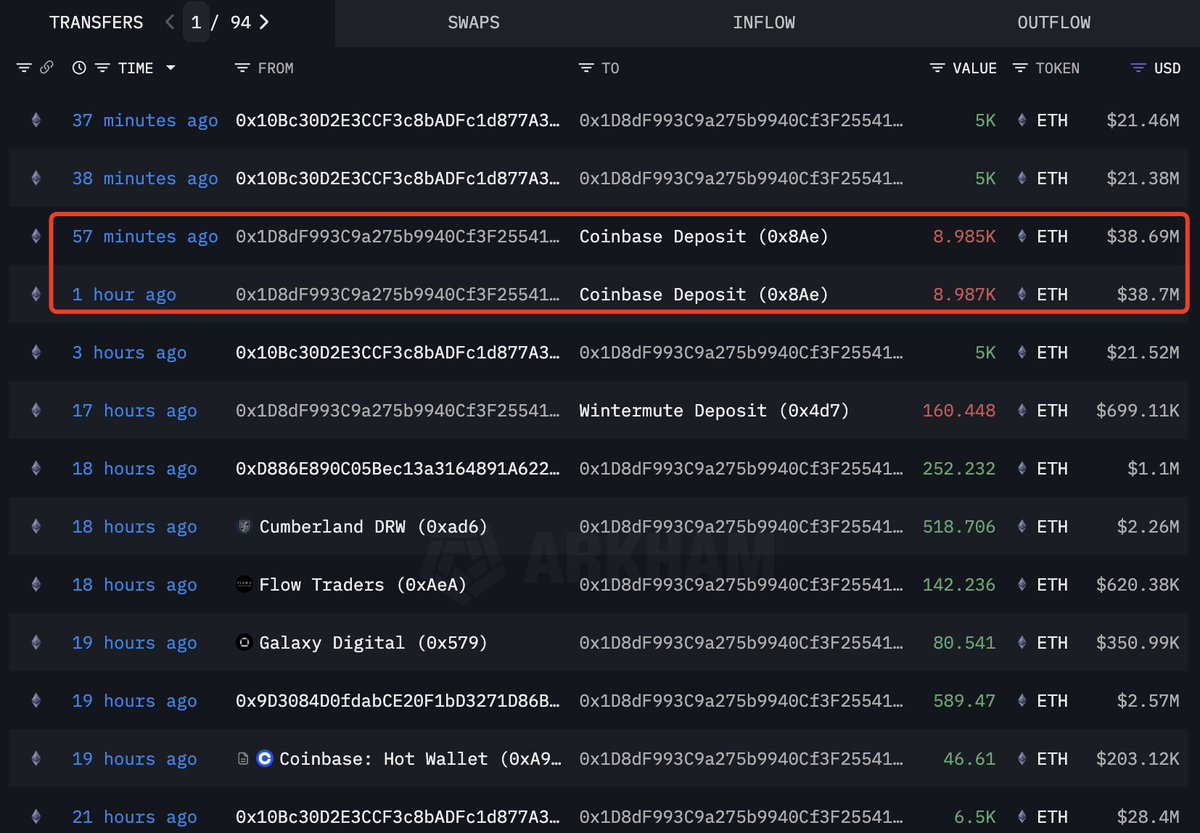Toggle the TIME sort caret
The width and height of the screenshot is (1200, 833).
(170, 68)
